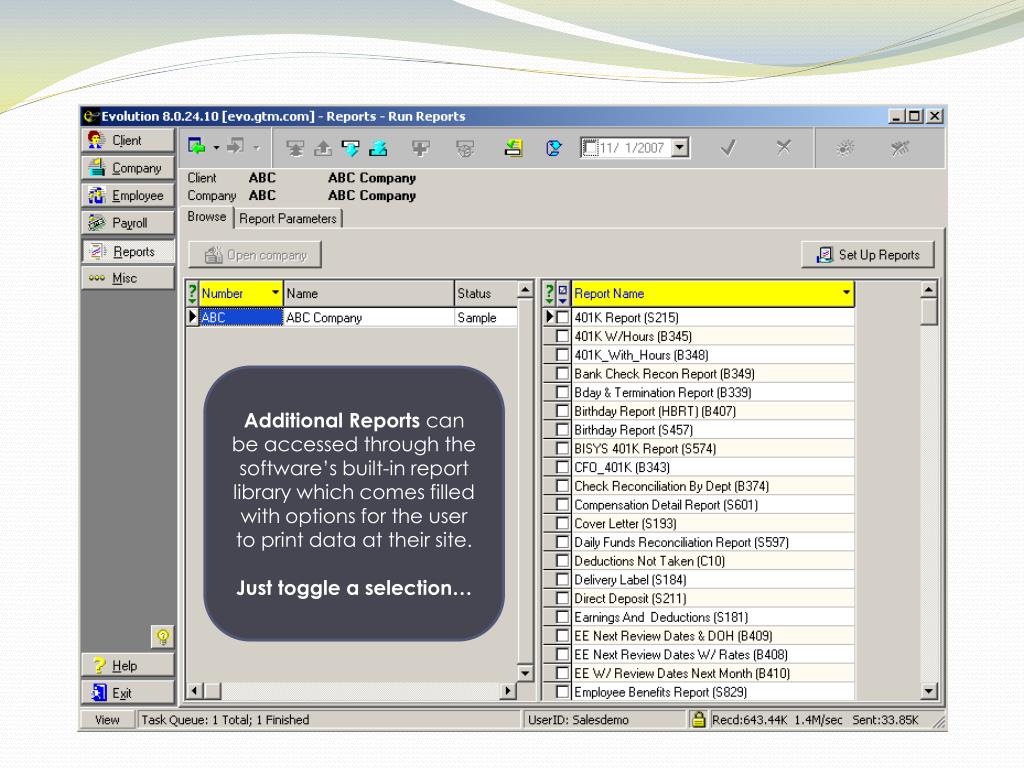
Task: Open the Employee section in sidebar
Action: click(128, 195)
